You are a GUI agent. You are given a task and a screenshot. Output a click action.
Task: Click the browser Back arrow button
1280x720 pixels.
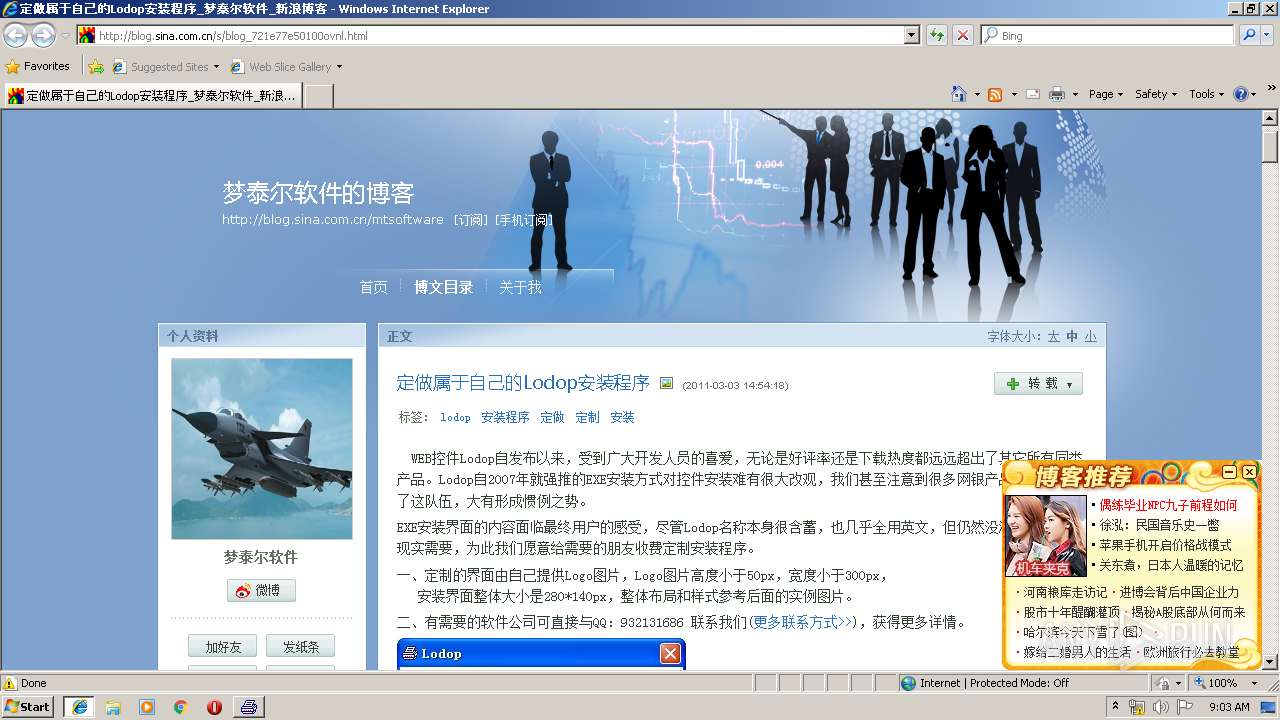click(15, 35)
